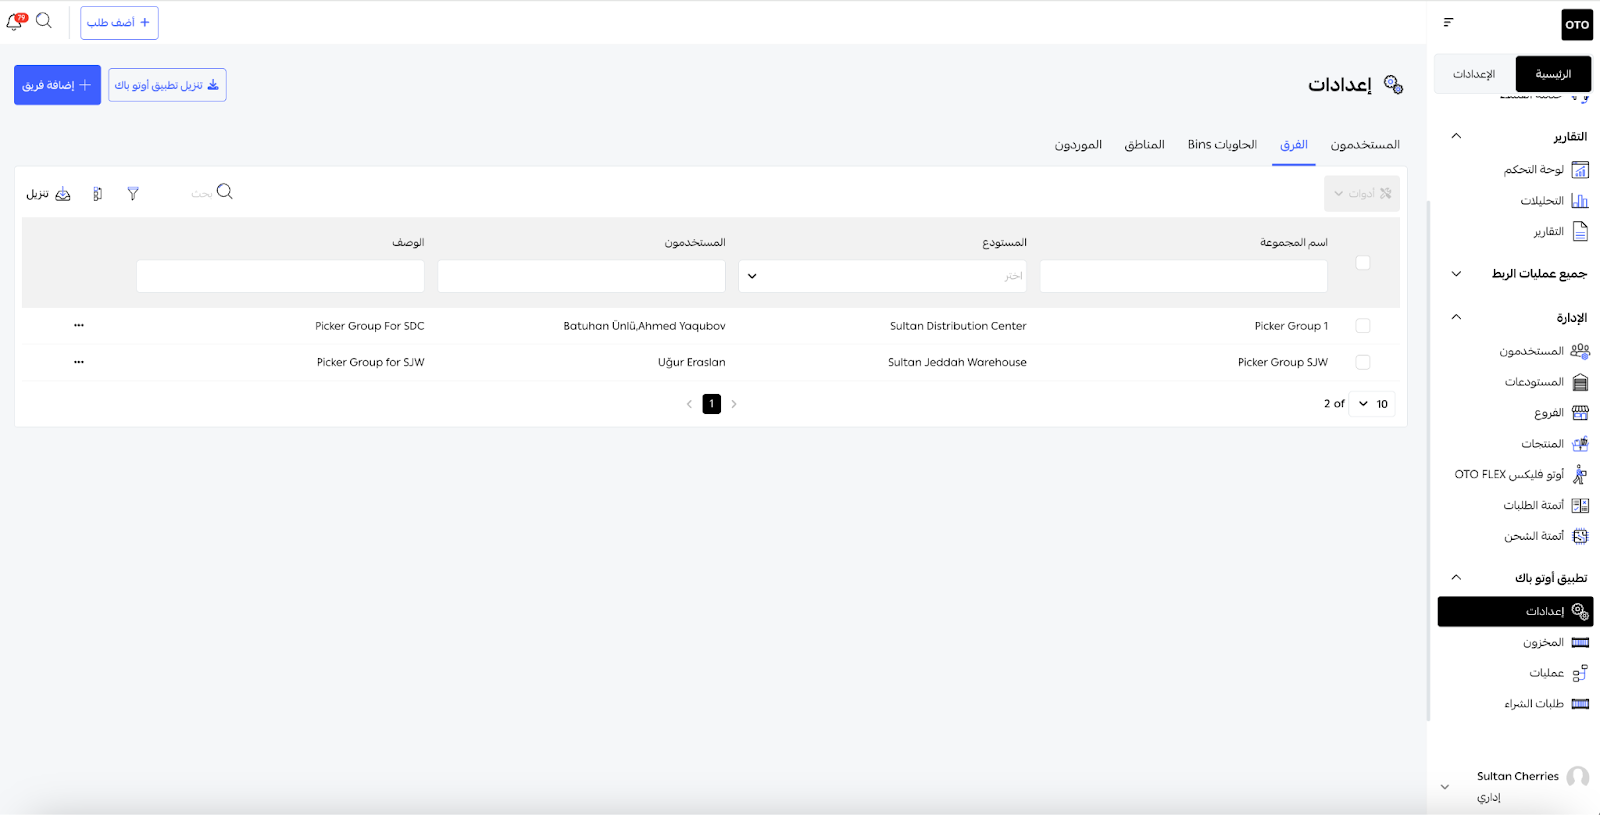Click the تنزيل download button in table toolbar
This screenshot has width=1600, height=815.
[49, 194]
